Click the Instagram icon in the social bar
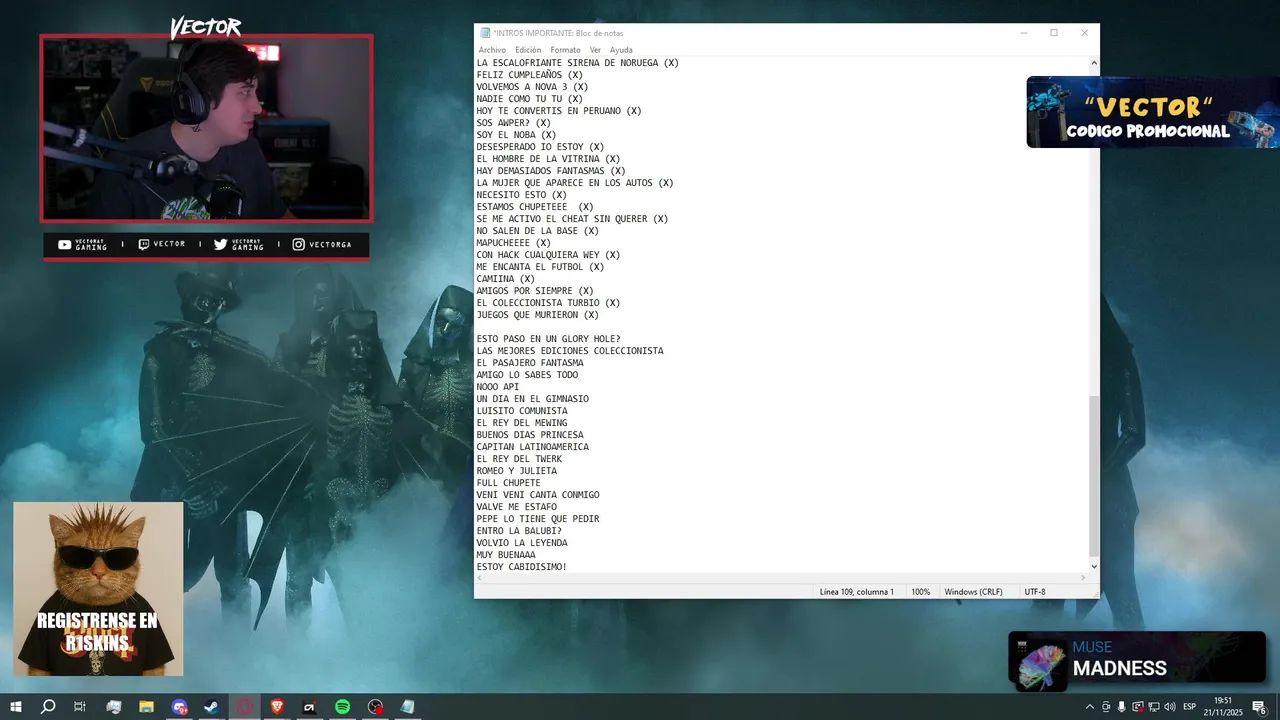1280x720 pixels. point(299,245)
